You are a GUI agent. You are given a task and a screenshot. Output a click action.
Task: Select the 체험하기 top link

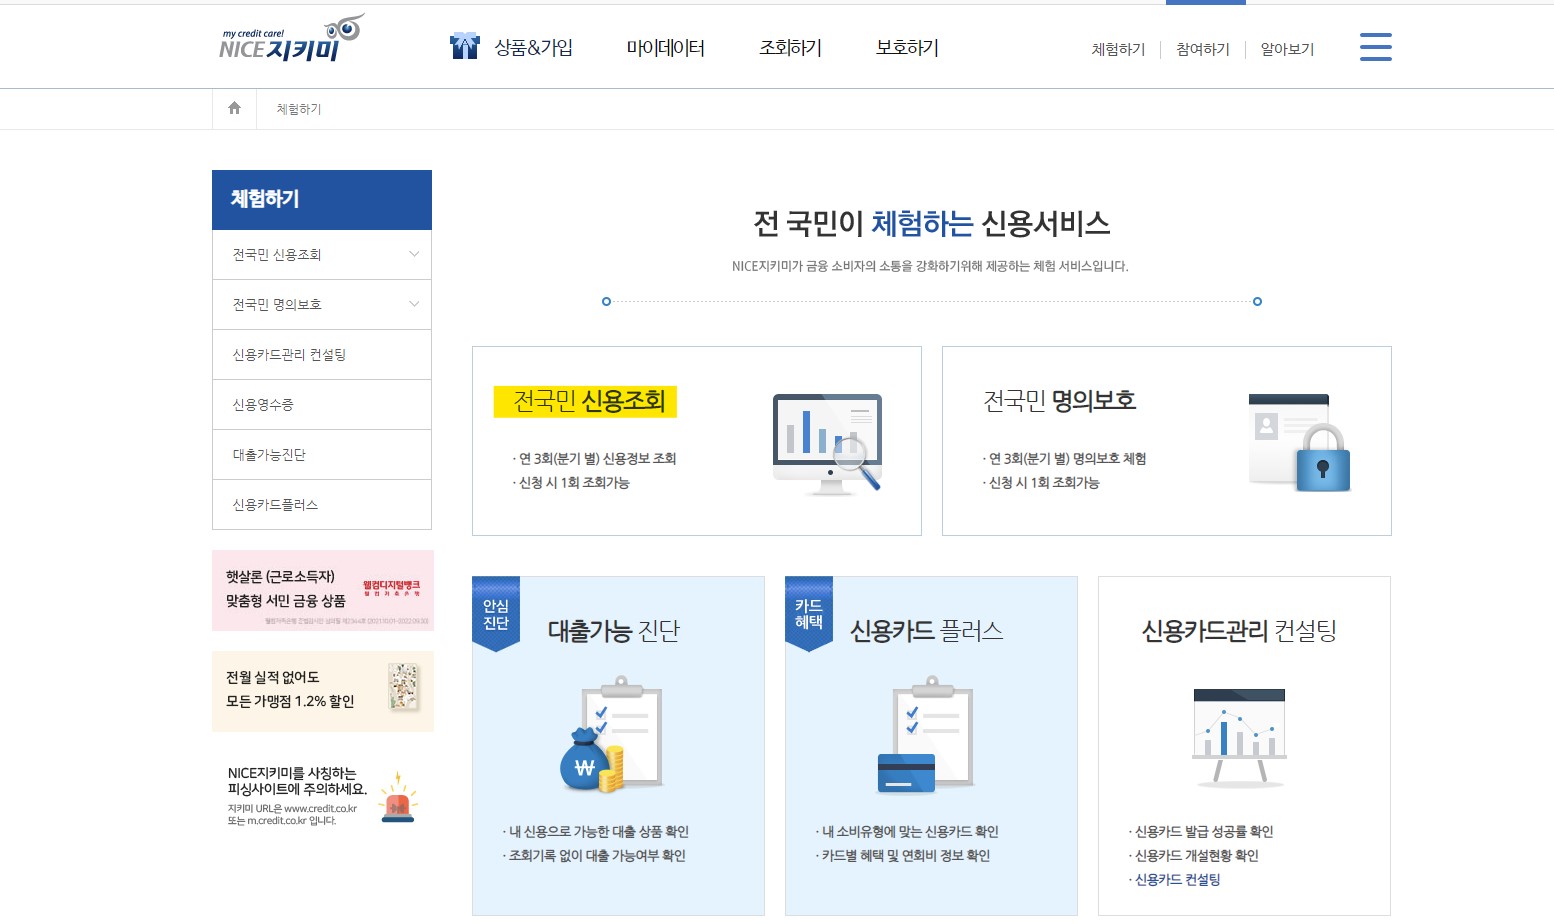point(1118,49)
